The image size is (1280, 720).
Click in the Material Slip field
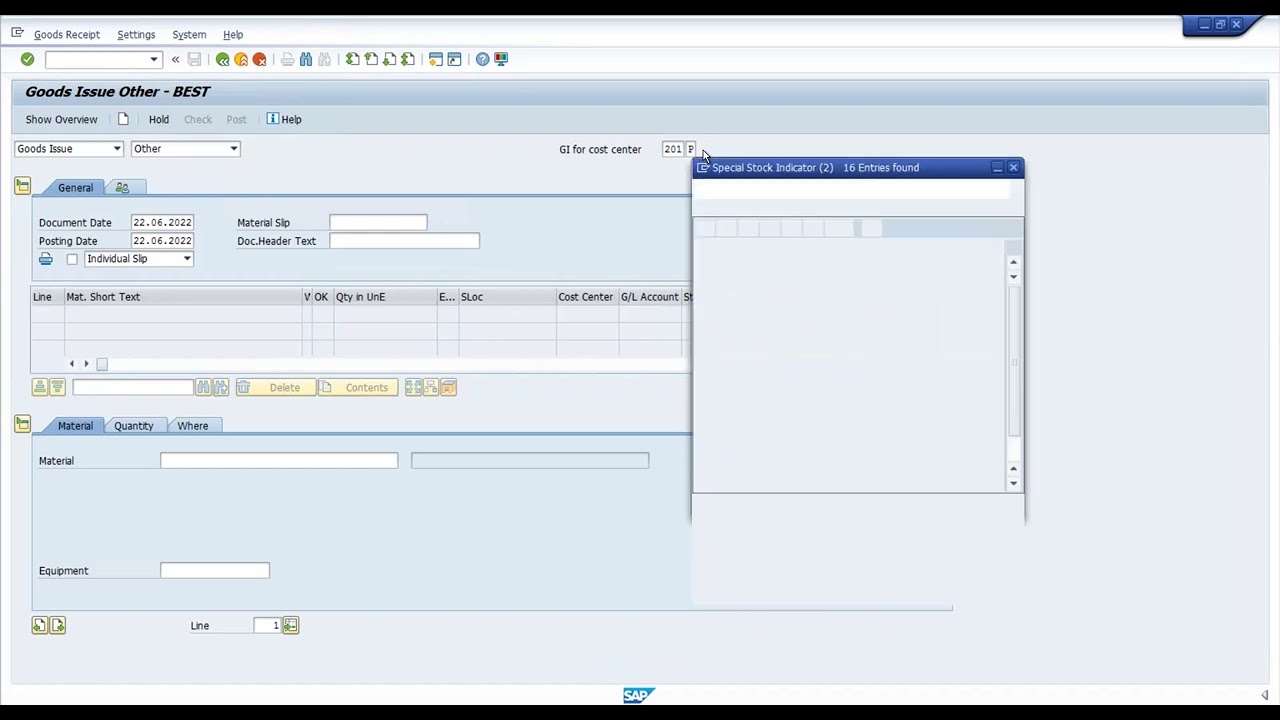pos(378,222)
